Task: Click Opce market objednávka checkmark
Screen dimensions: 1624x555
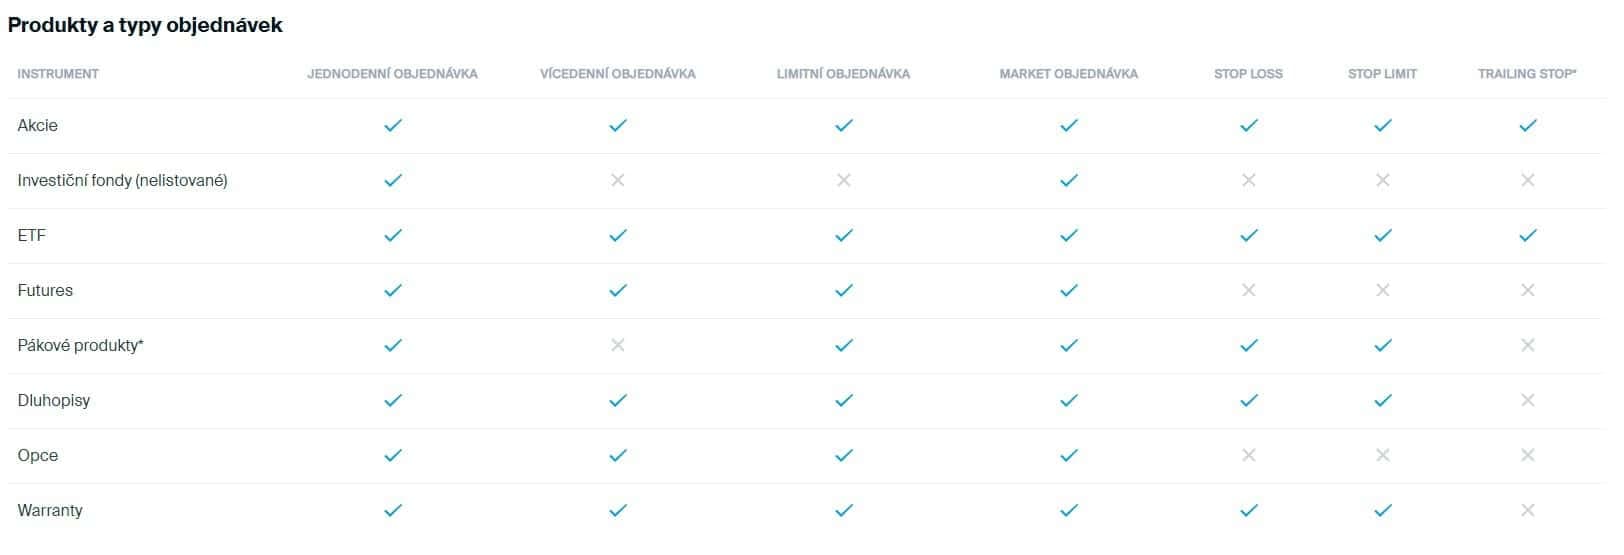Action: click(x=1069, y=456)
